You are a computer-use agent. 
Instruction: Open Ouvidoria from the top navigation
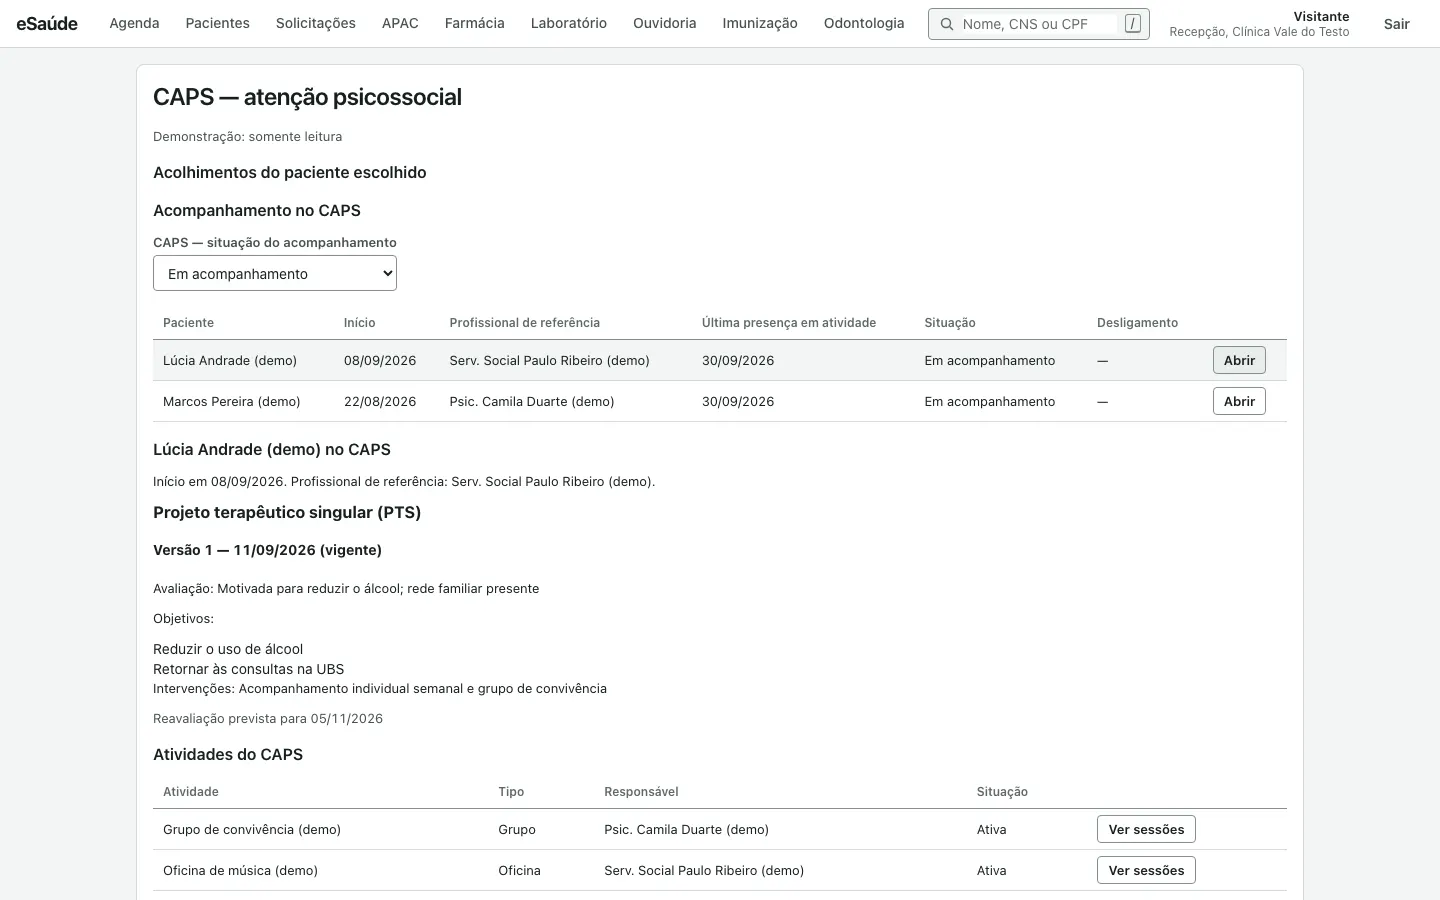point(664,23)
